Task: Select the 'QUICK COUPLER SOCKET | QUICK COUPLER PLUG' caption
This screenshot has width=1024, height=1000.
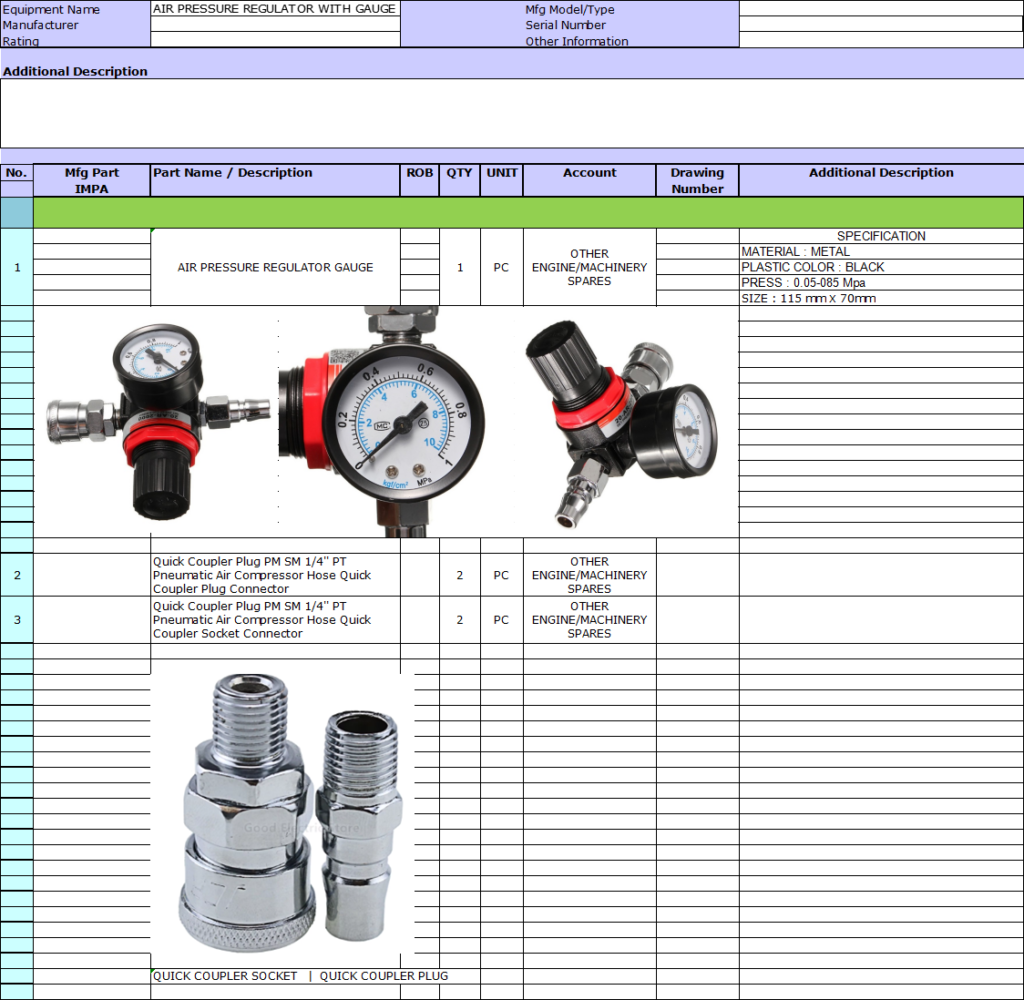Action: click(x=300, y=976)
